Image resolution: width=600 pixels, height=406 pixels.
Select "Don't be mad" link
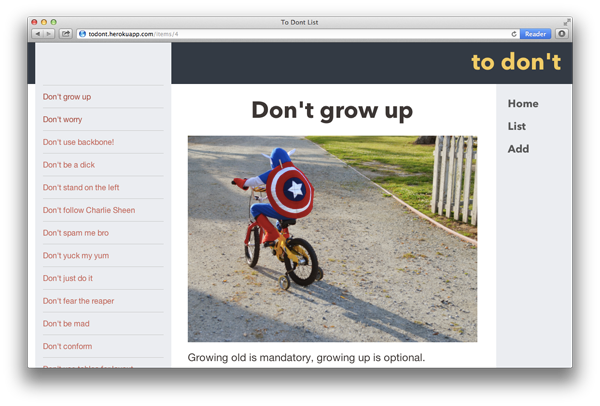[66, 324]
